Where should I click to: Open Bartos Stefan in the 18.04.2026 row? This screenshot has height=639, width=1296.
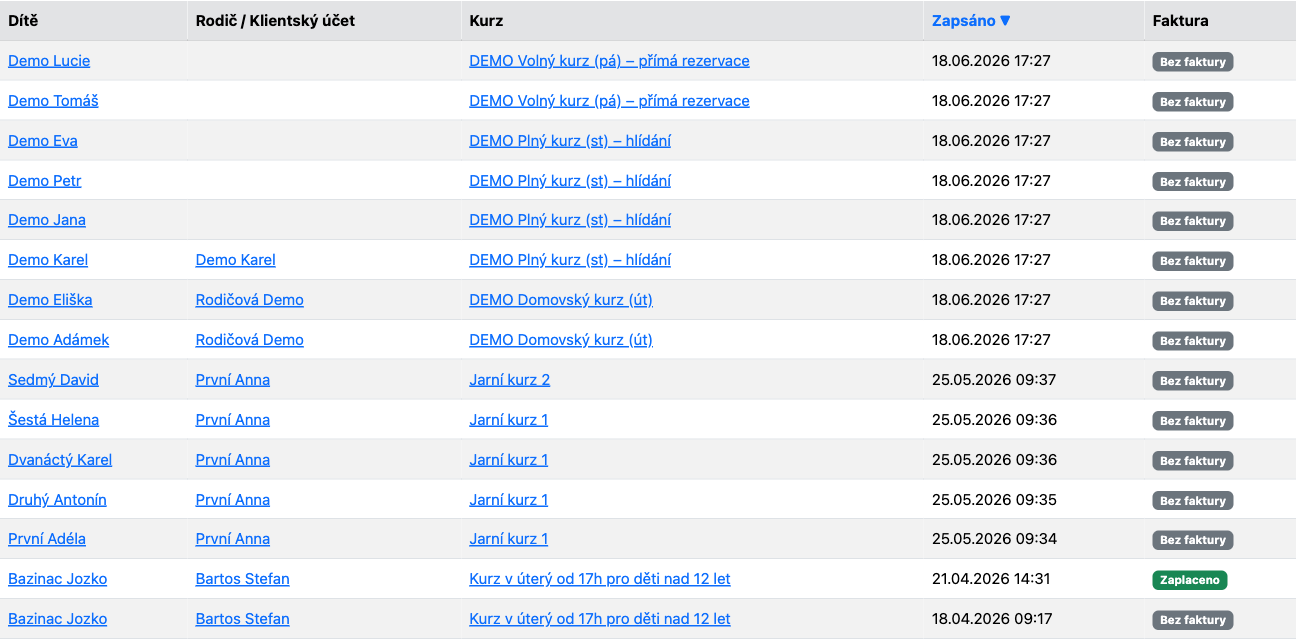tap(243, 619)
